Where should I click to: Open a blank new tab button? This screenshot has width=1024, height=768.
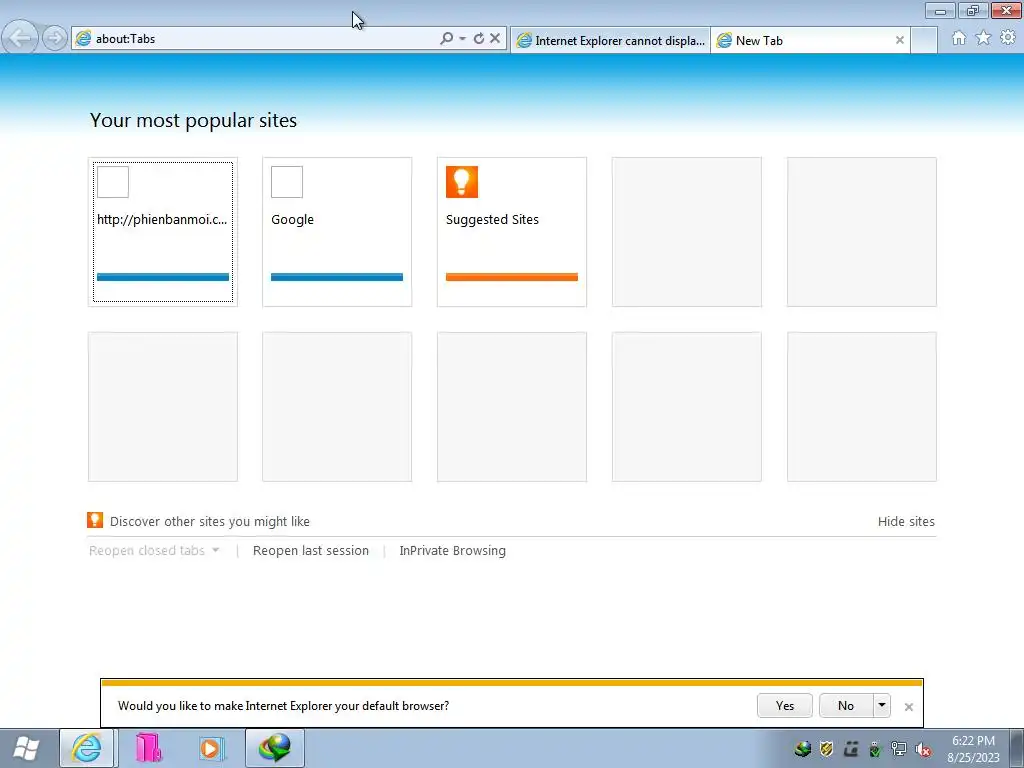click(x=923, y=40)
